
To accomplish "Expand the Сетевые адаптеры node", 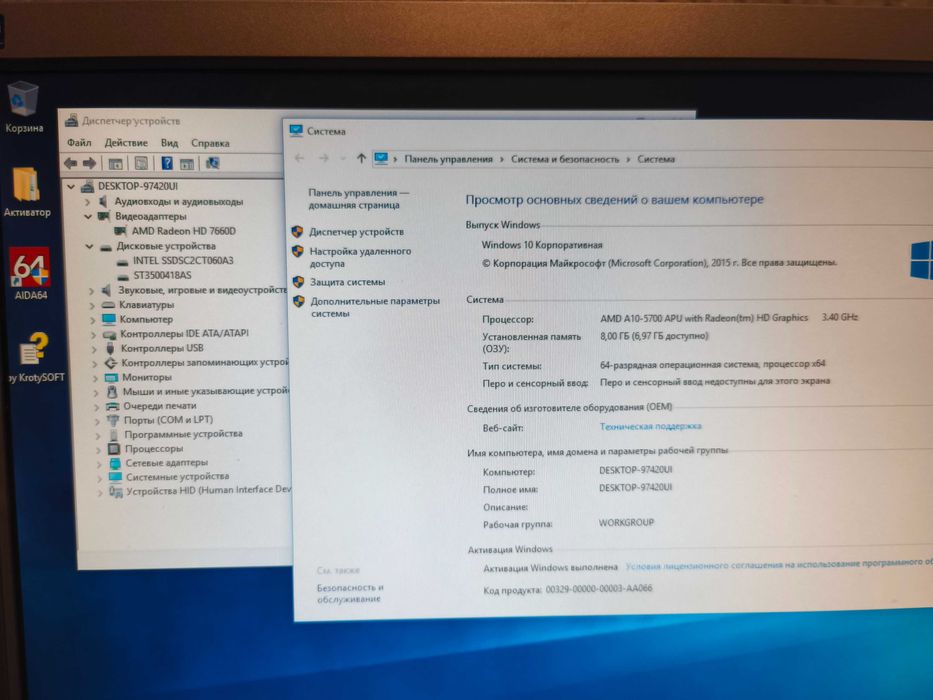I will point(99,463).
